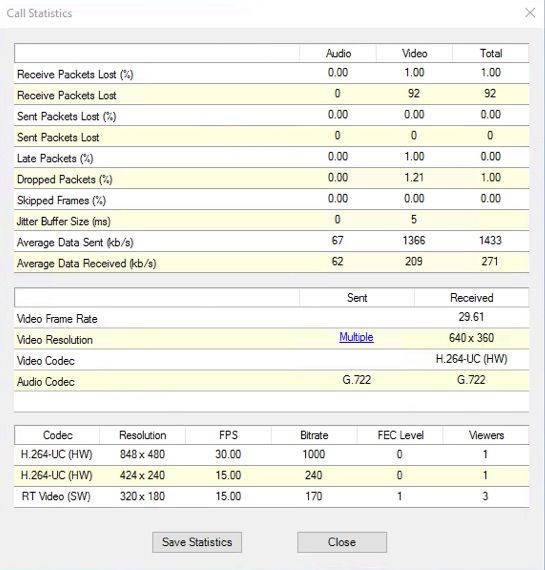Select the Video column header
The image size is (545, 570).
414,53
